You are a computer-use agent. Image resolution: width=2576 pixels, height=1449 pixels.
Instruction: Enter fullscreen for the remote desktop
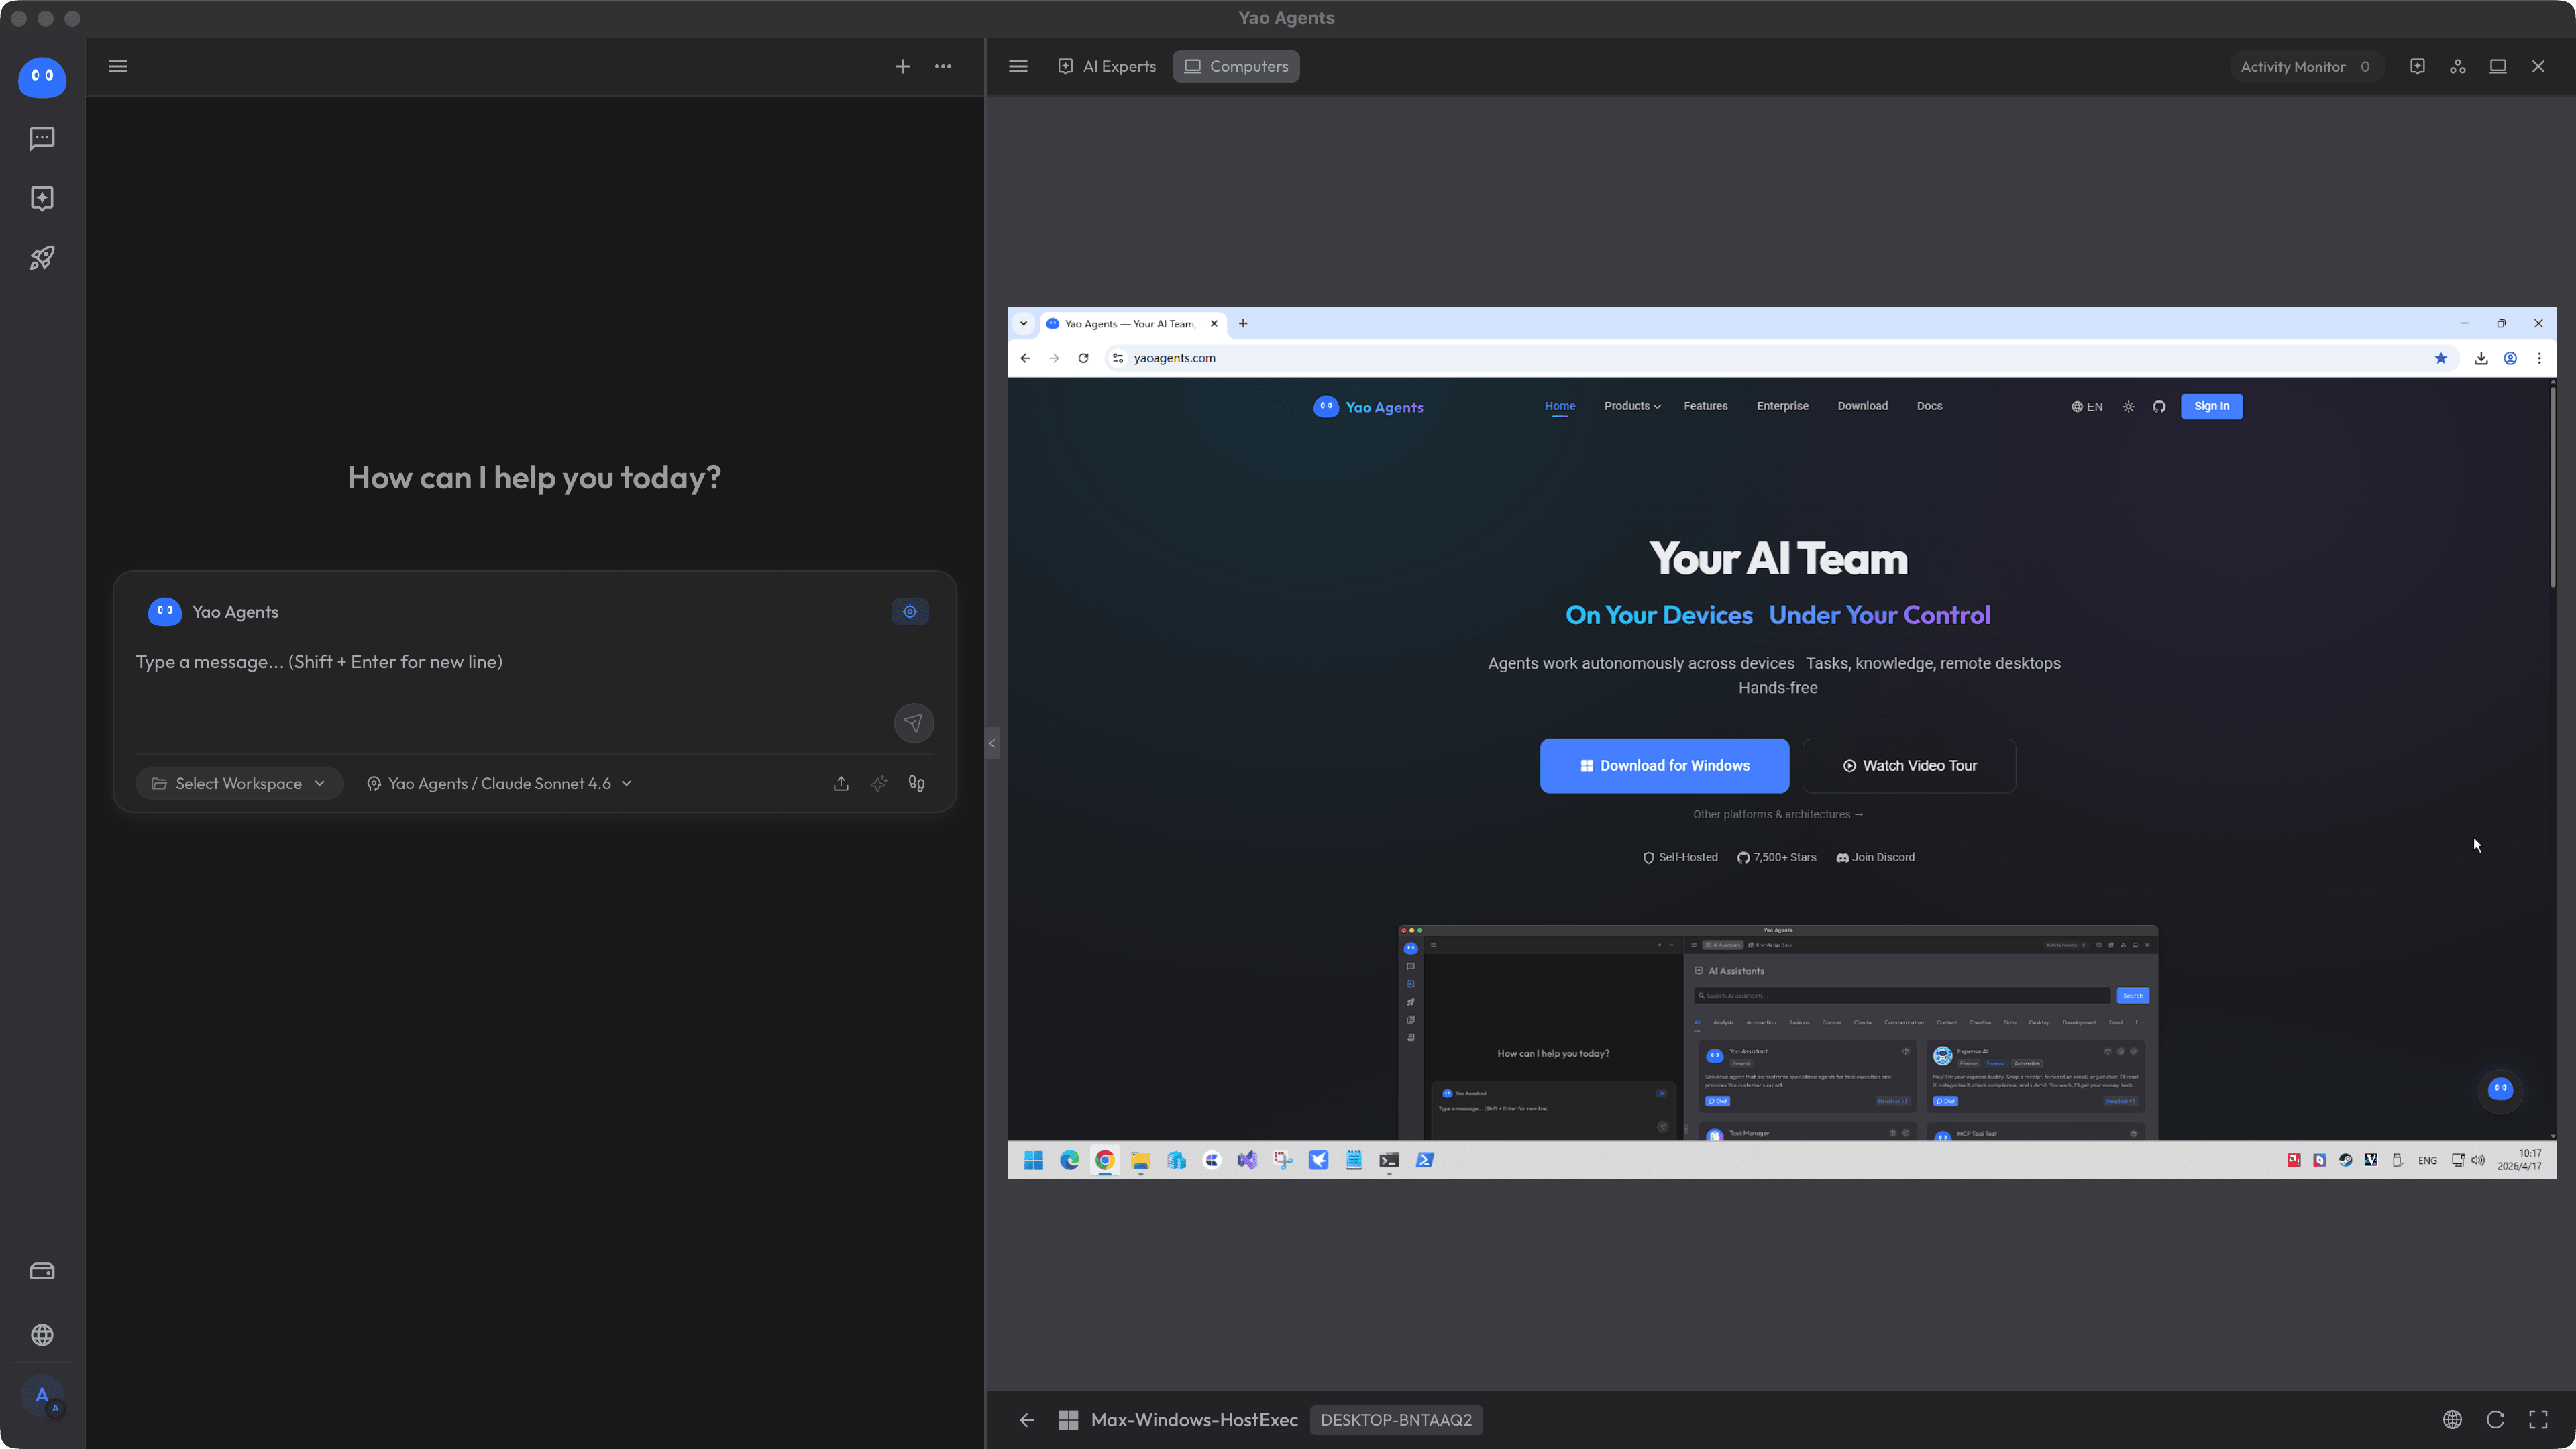pyautogui.click(x=2538, y=1420)
